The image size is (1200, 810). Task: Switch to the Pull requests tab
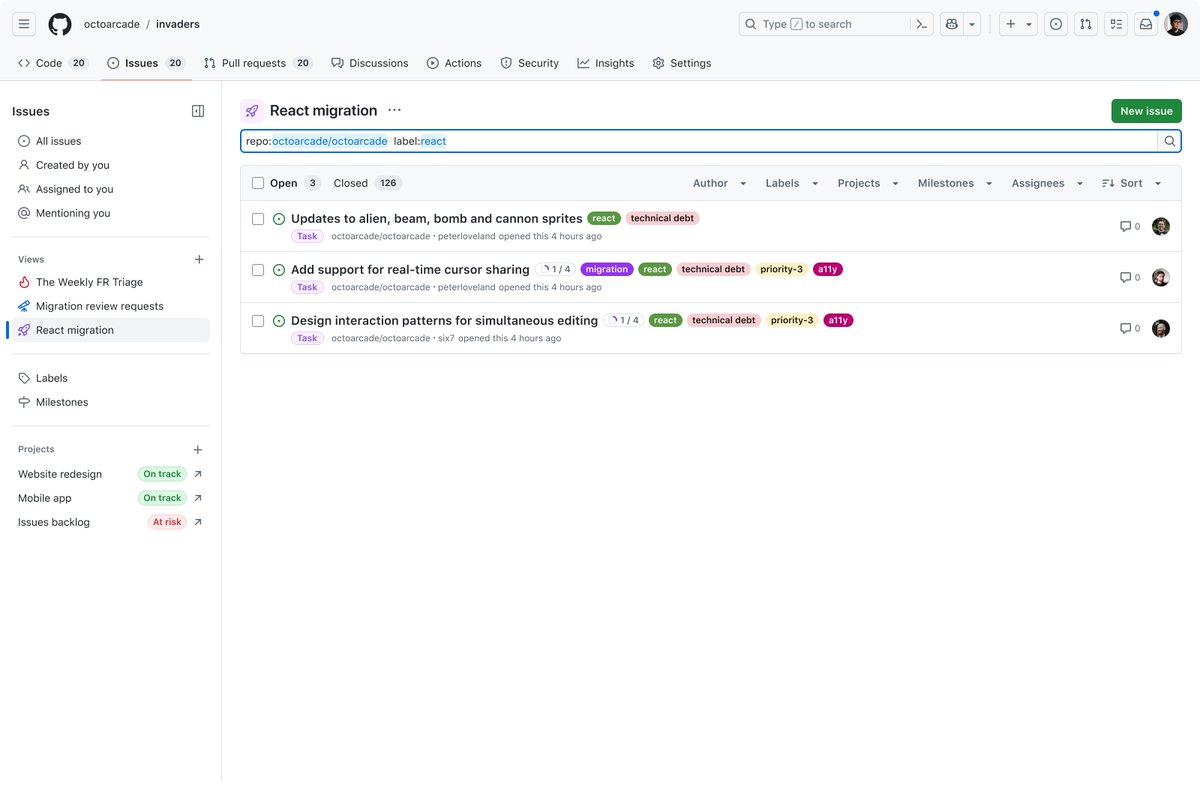click(x=258, y=63)
